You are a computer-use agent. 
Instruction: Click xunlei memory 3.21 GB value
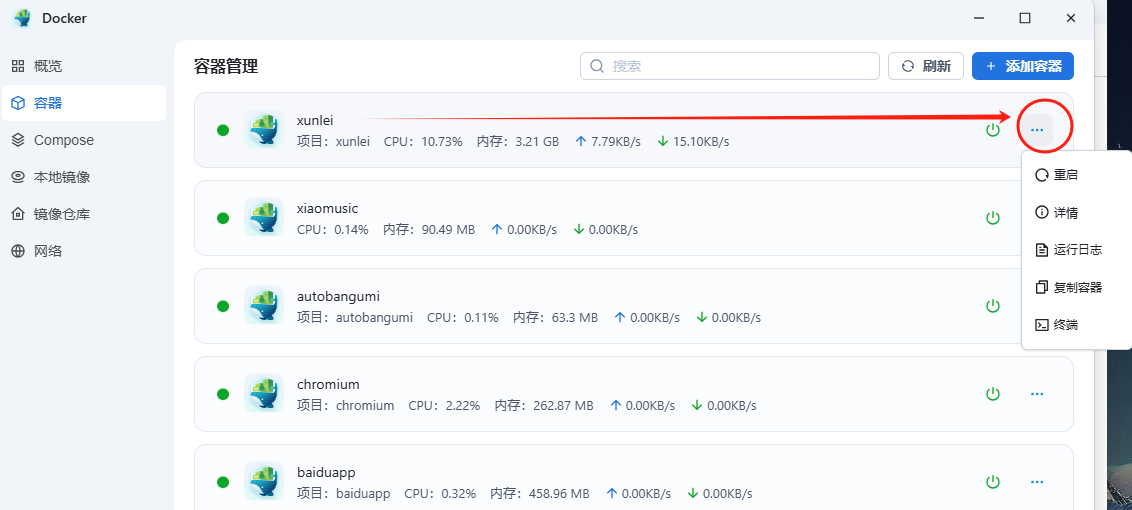537,142
